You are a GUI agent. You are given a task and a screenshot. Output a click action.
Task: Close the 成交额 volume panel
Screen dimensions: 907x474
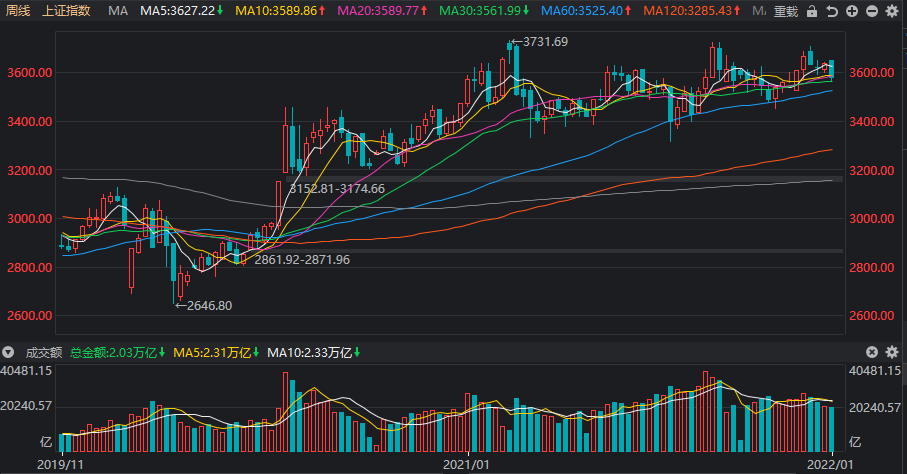coord(872,352)
